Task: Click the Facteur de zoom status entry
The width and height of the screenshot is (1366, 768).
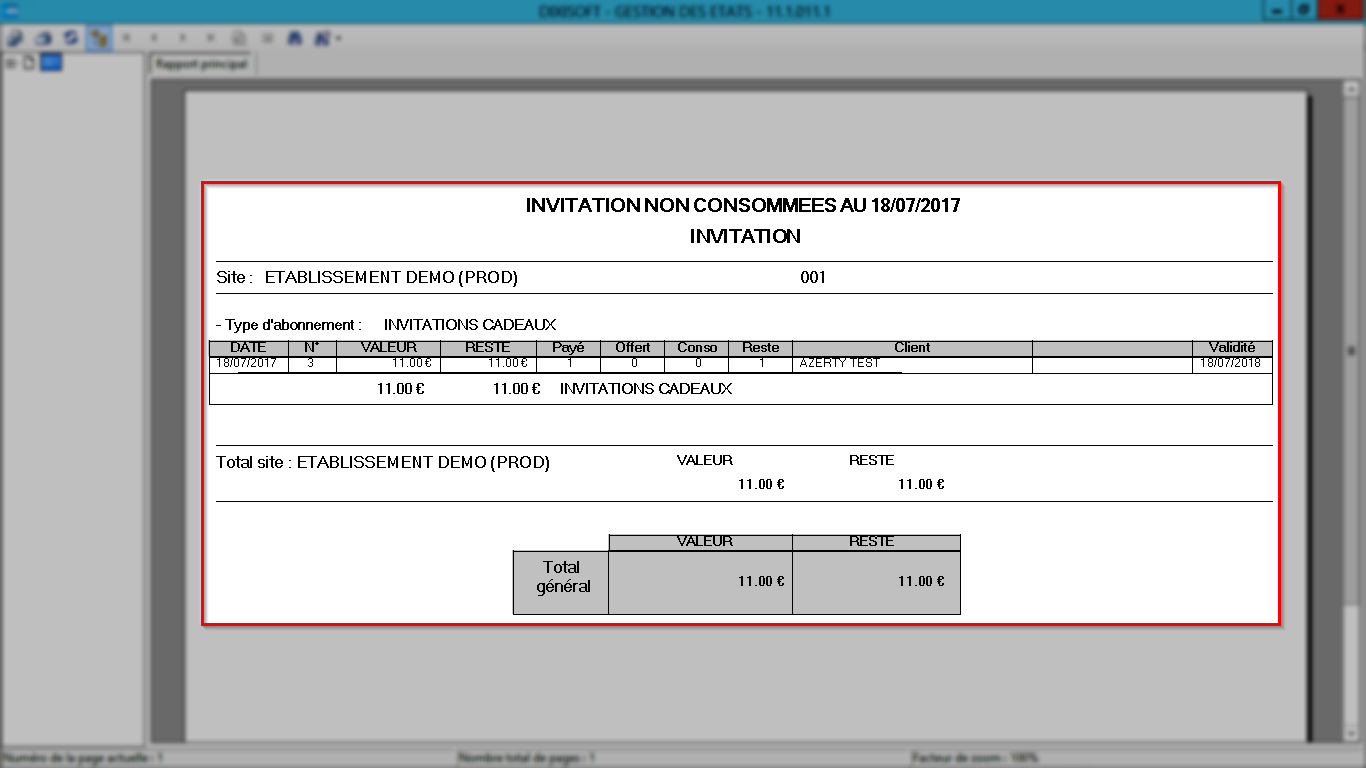Action: pyautogui.click(x=975, y=758)
